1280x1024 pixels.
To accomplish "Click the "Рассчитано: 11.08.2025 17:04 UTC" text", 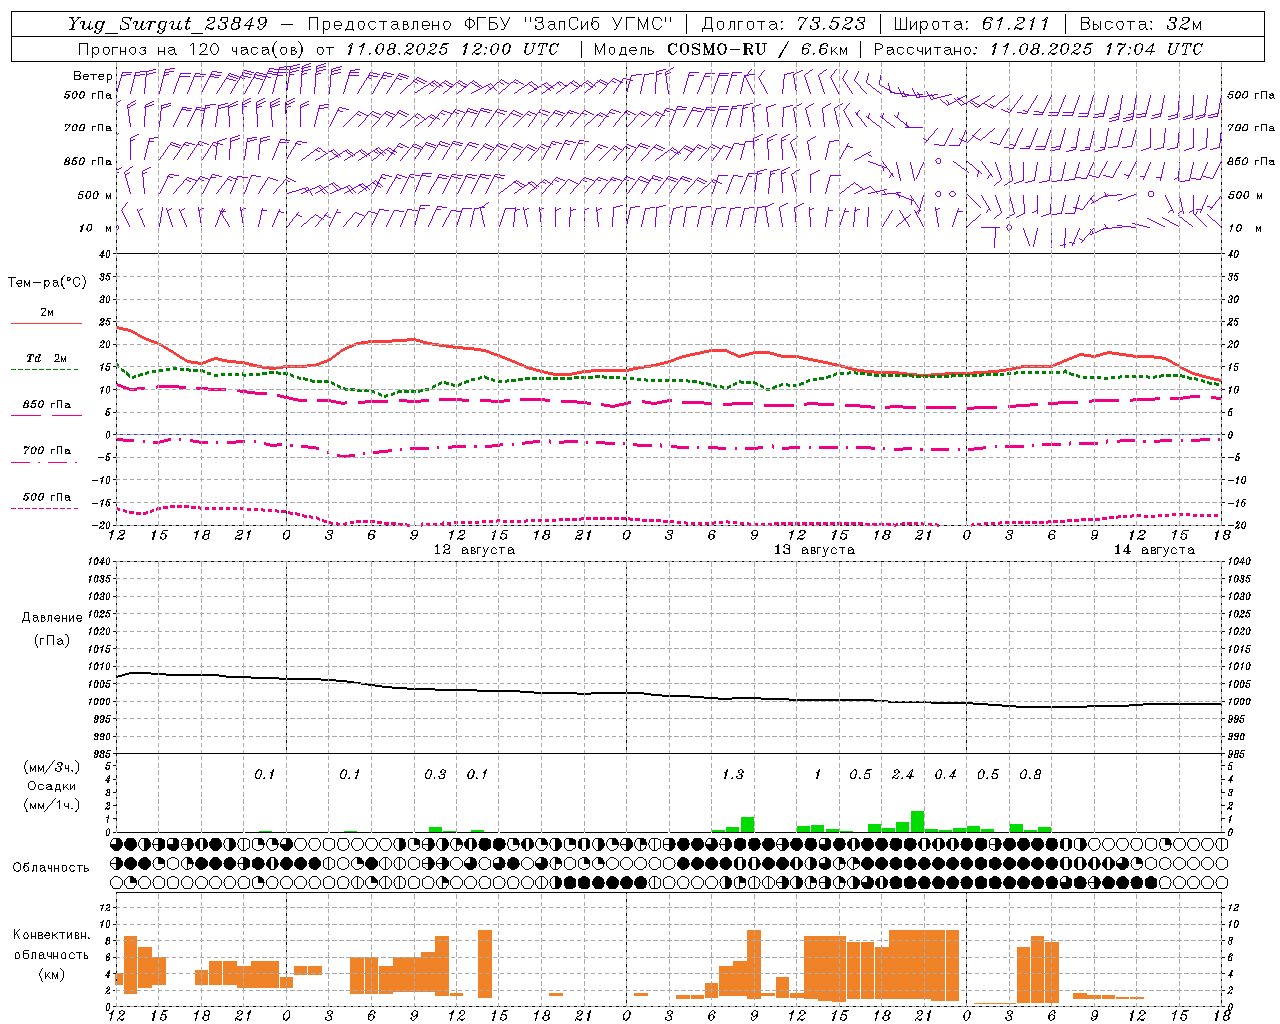I will click(x=1038, y=49).
